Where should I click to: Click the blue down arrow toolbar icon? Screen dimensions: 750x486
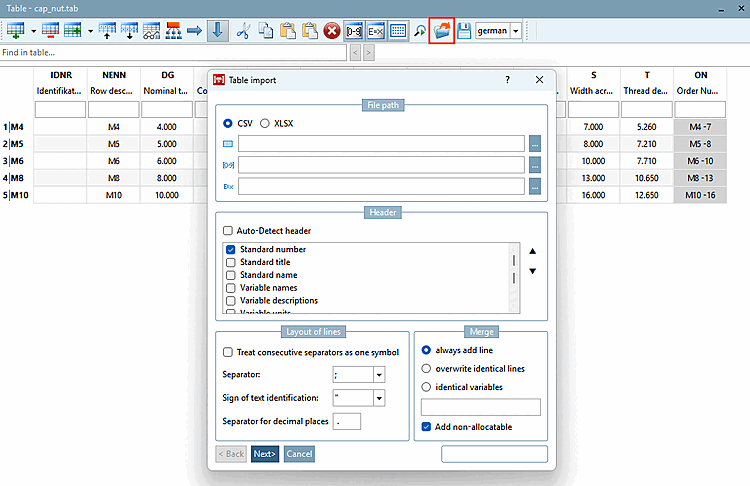pos(217,31)
